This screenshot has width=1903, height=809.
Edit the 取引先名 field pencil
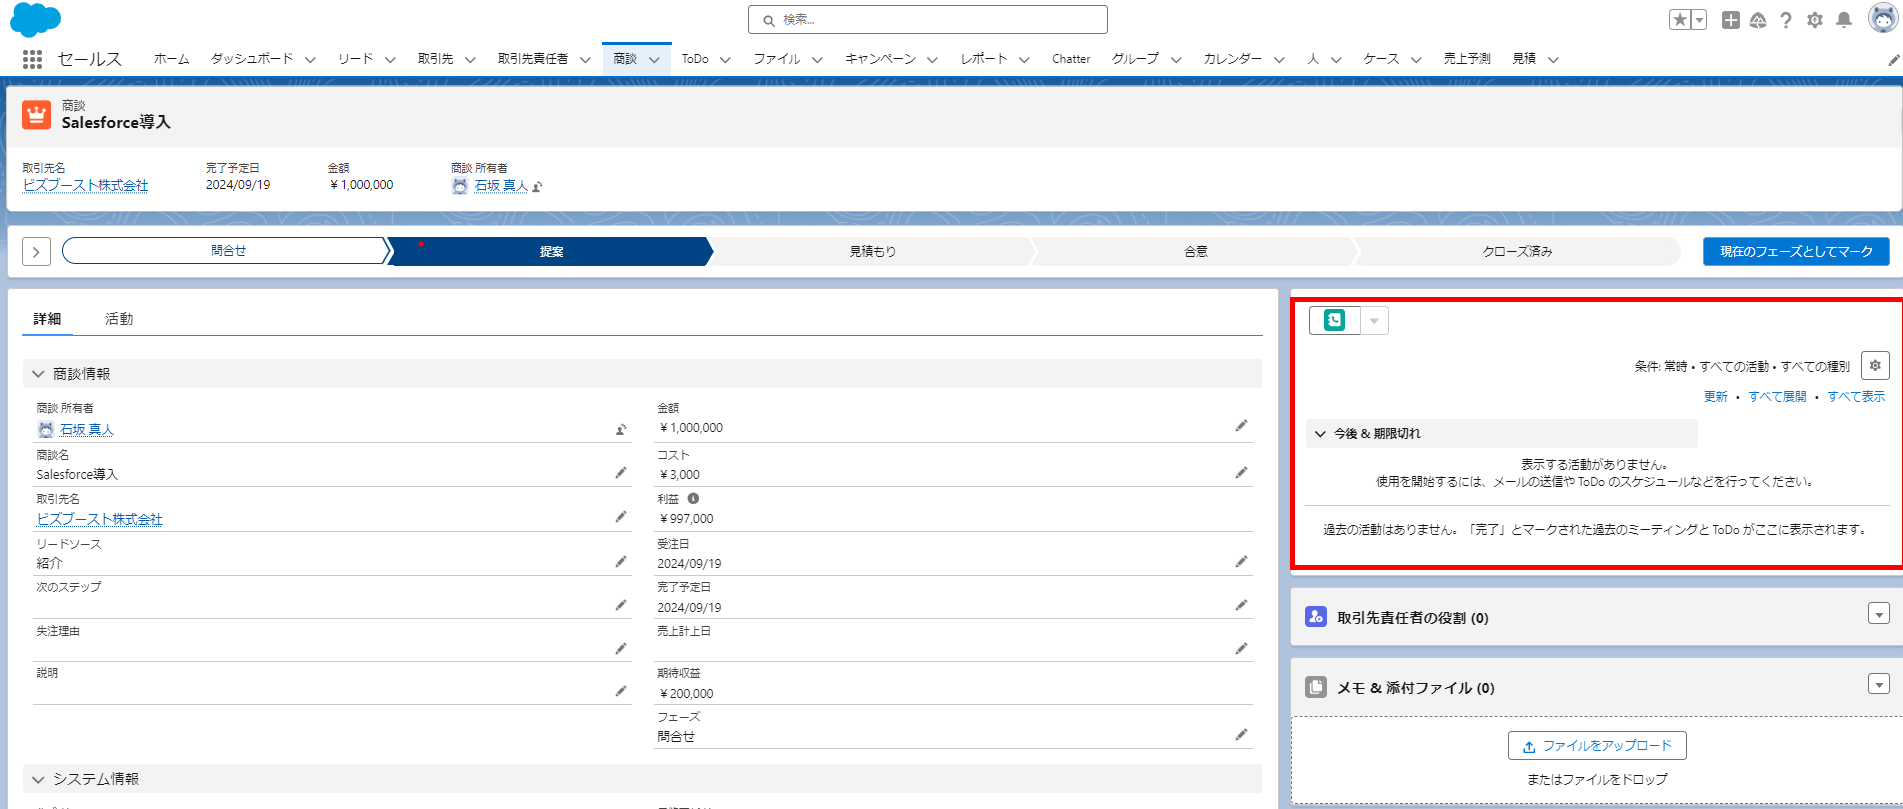pyautogui.click(x=621, y=517)
